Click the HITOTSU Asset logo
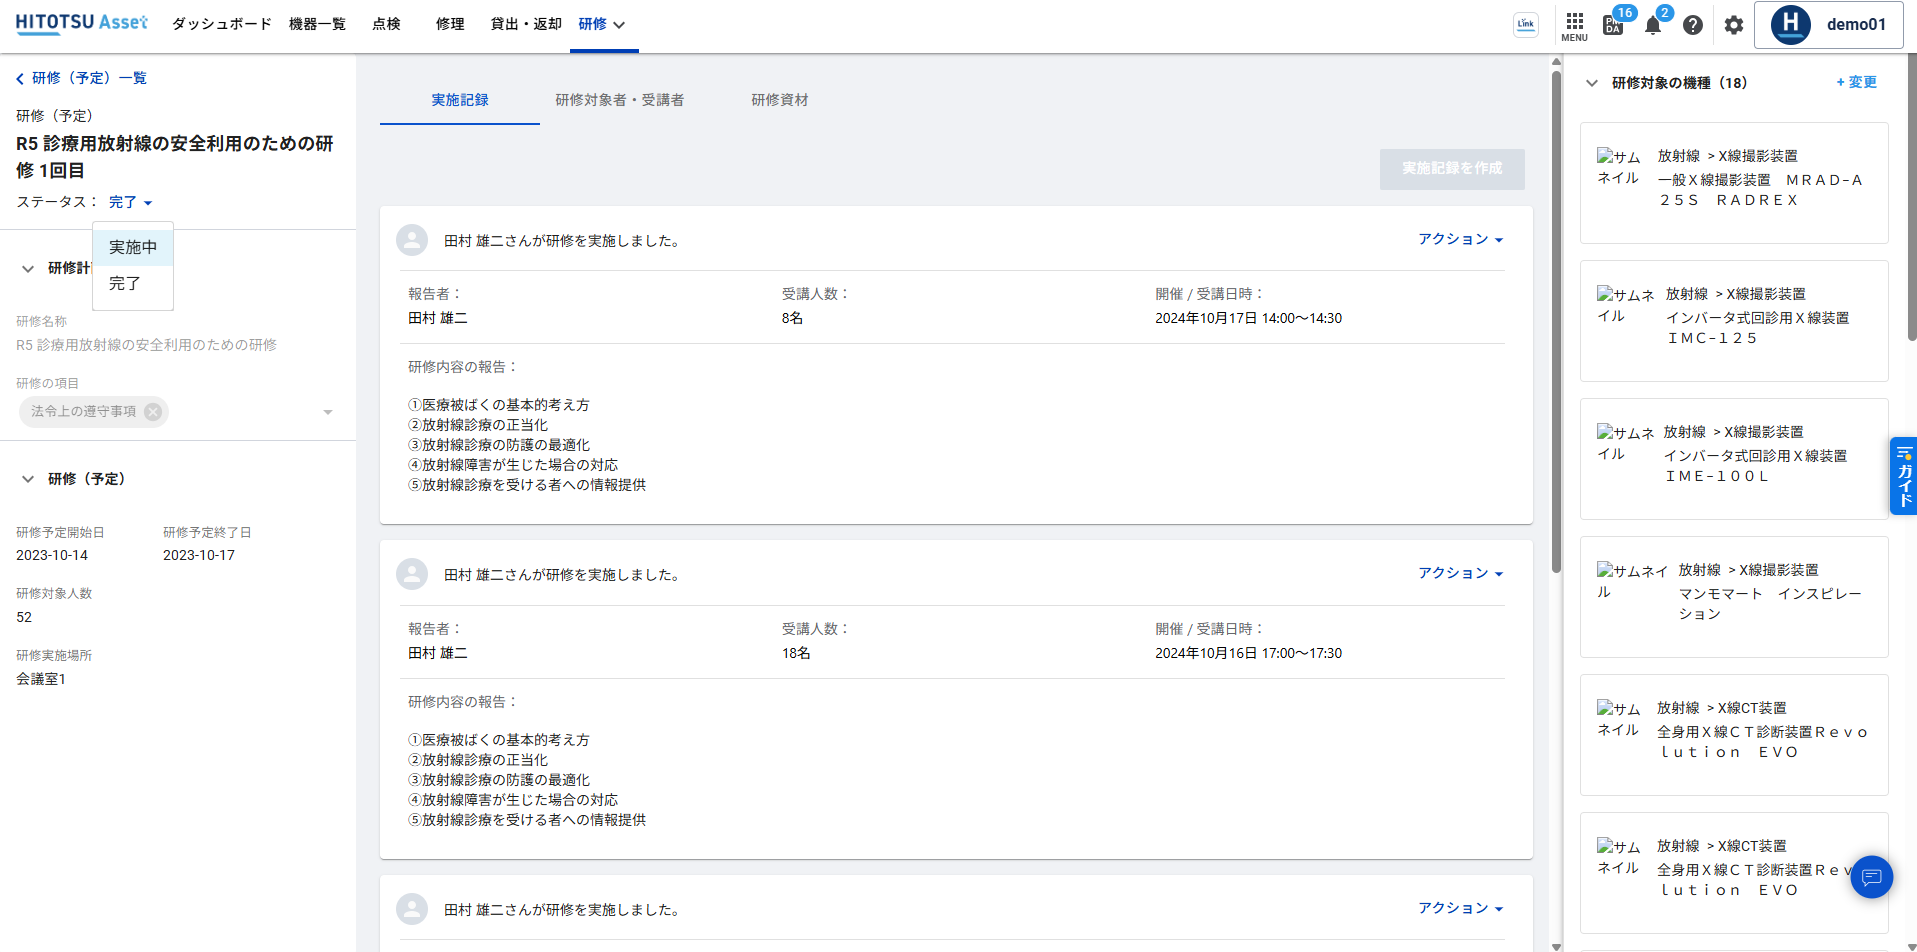 [82, 23]
